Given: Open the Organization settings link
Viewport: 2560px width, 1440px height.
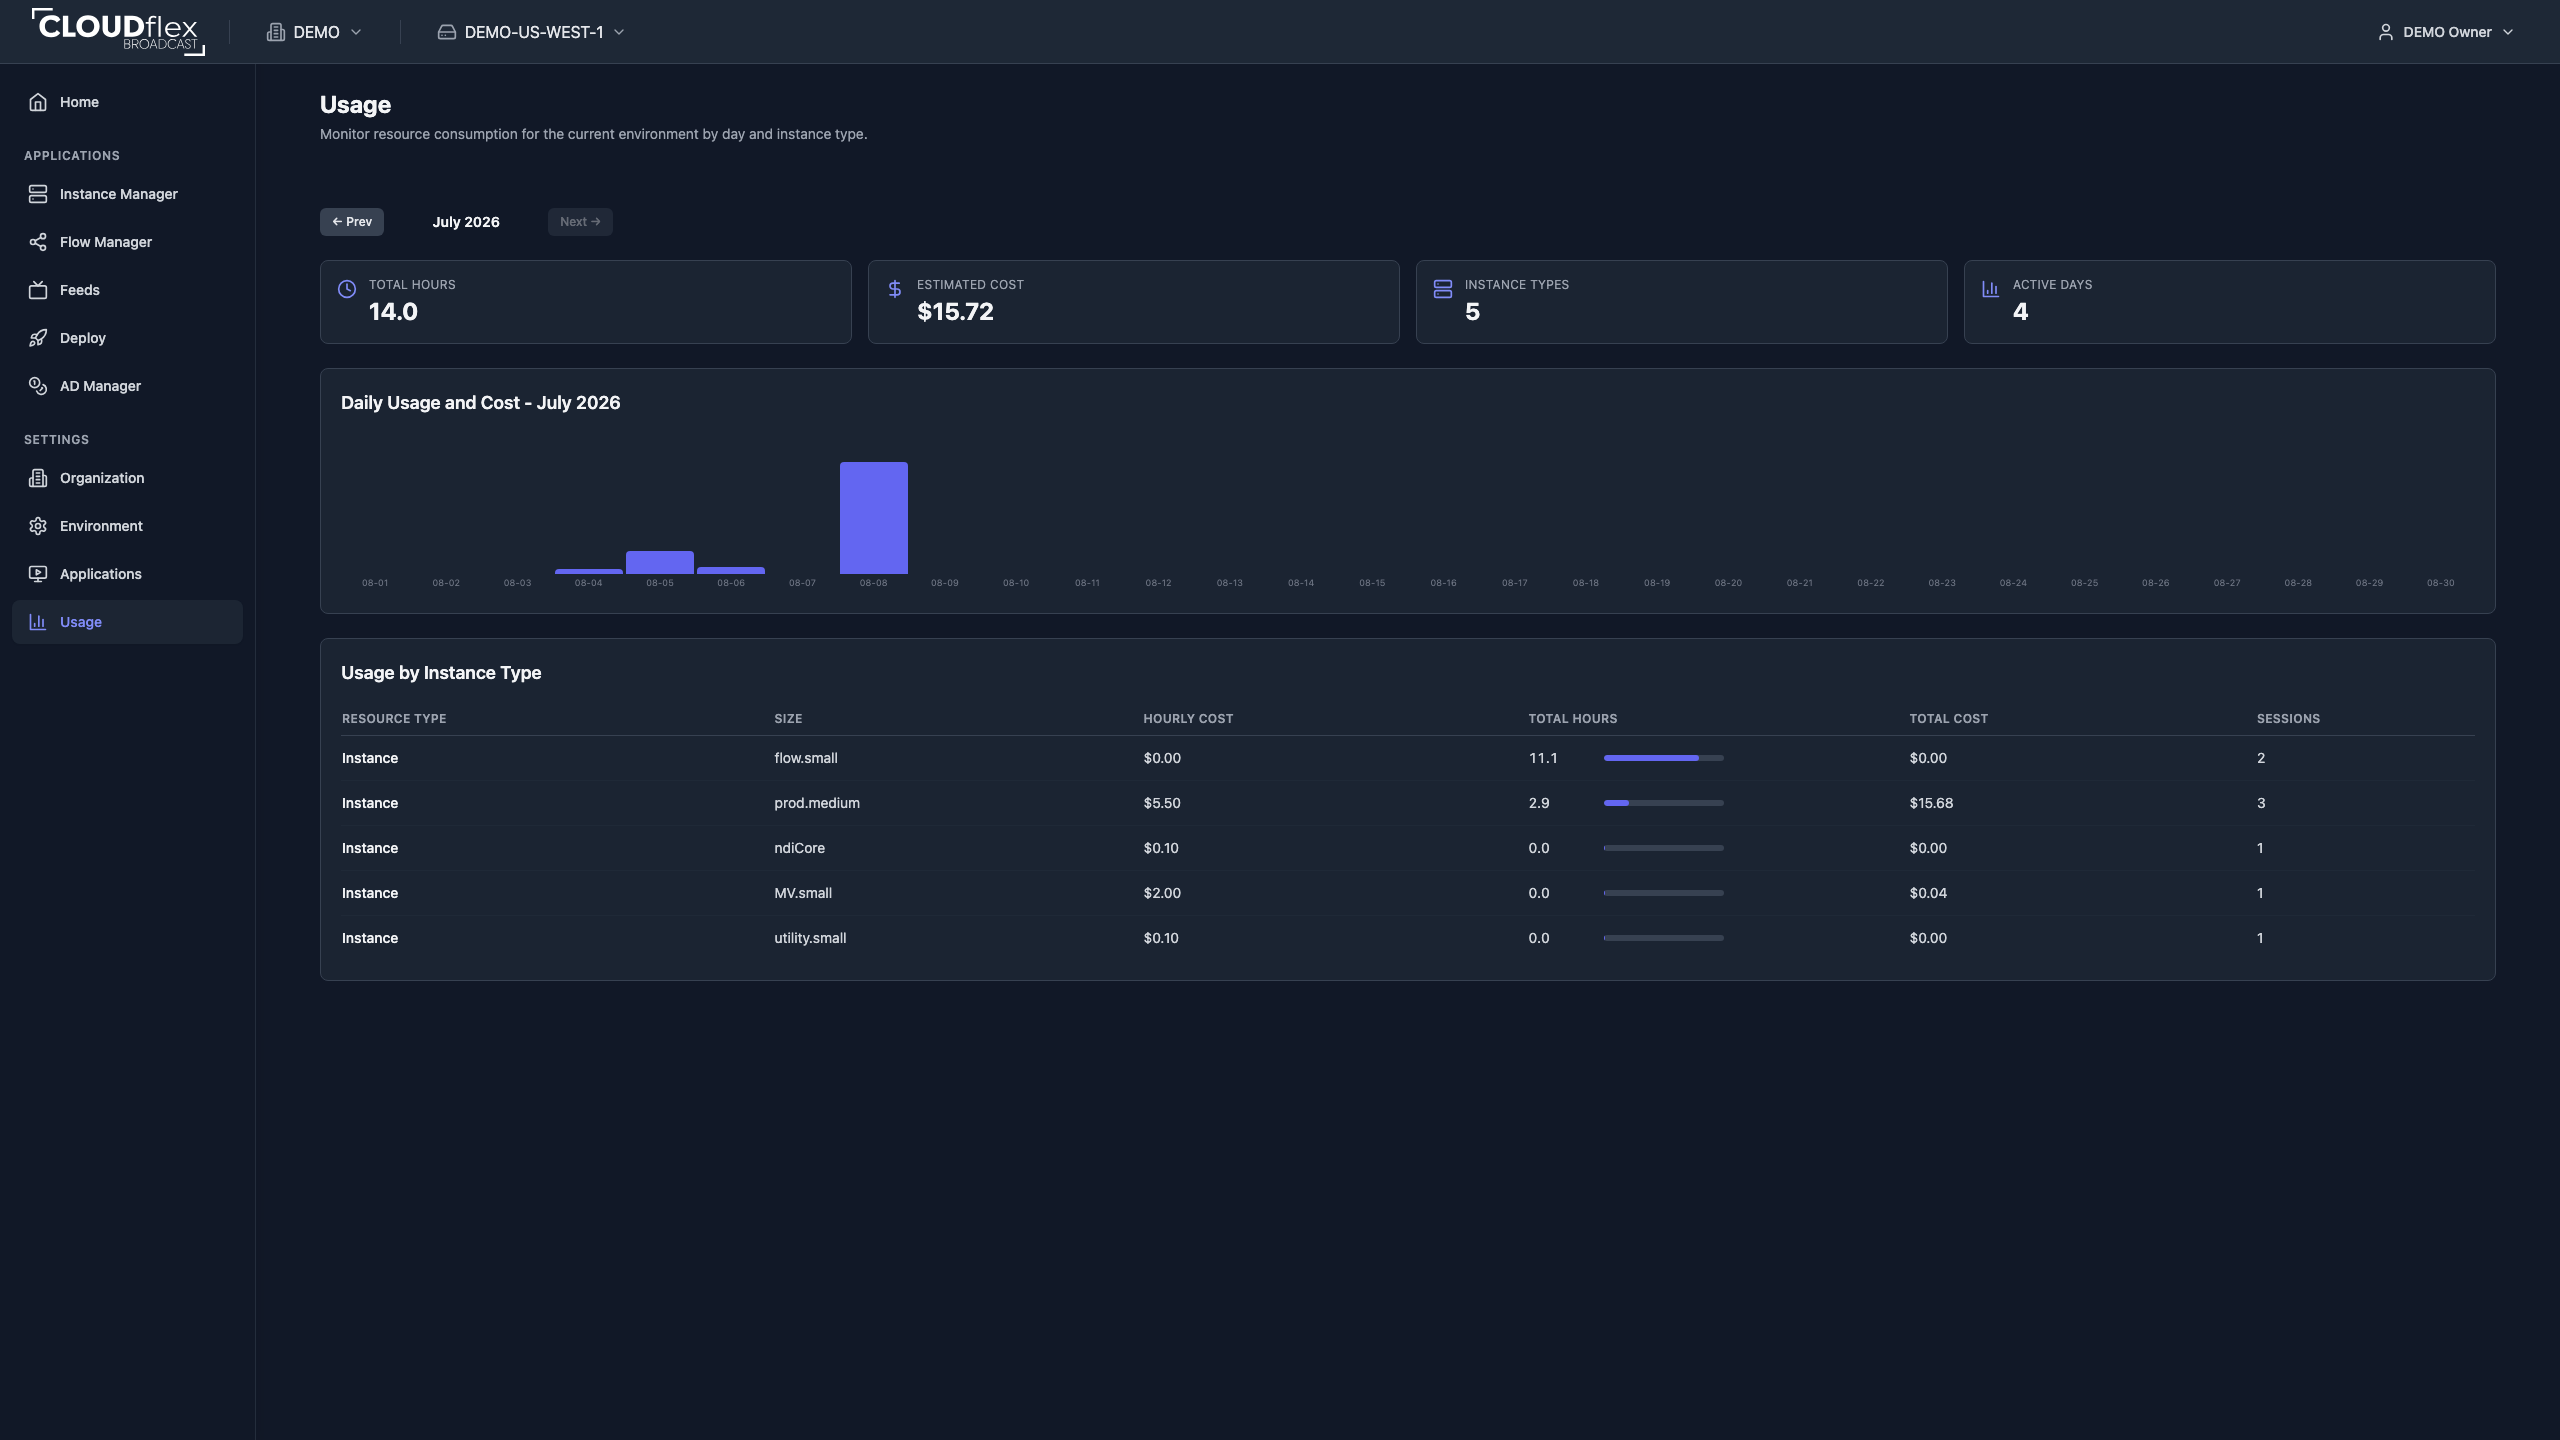Looking at the screenshot, I should coord(127,478).
